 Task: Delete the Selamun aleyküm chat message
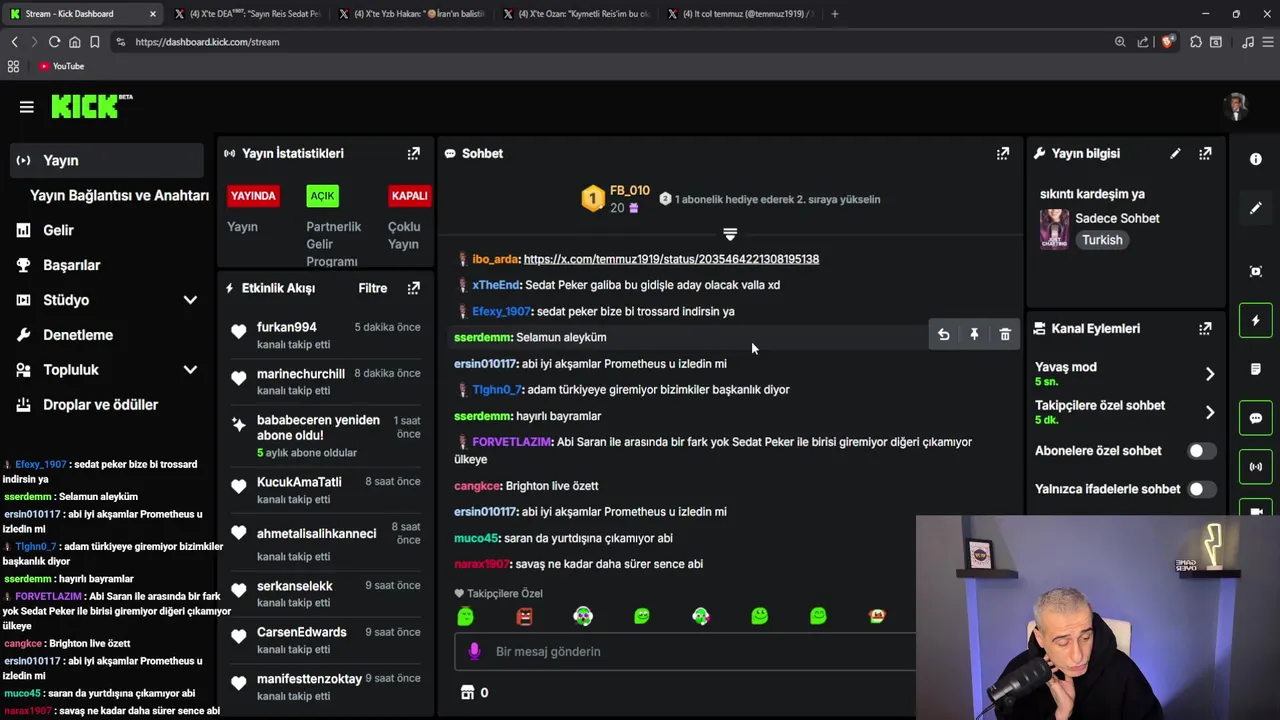(x=1005, y=335)
